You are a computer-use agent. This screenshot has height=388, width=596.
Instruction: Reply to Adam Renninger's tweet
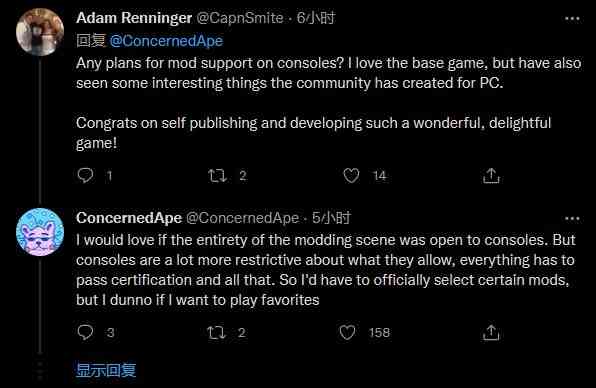pyautogui.click(x=85, y=176)
